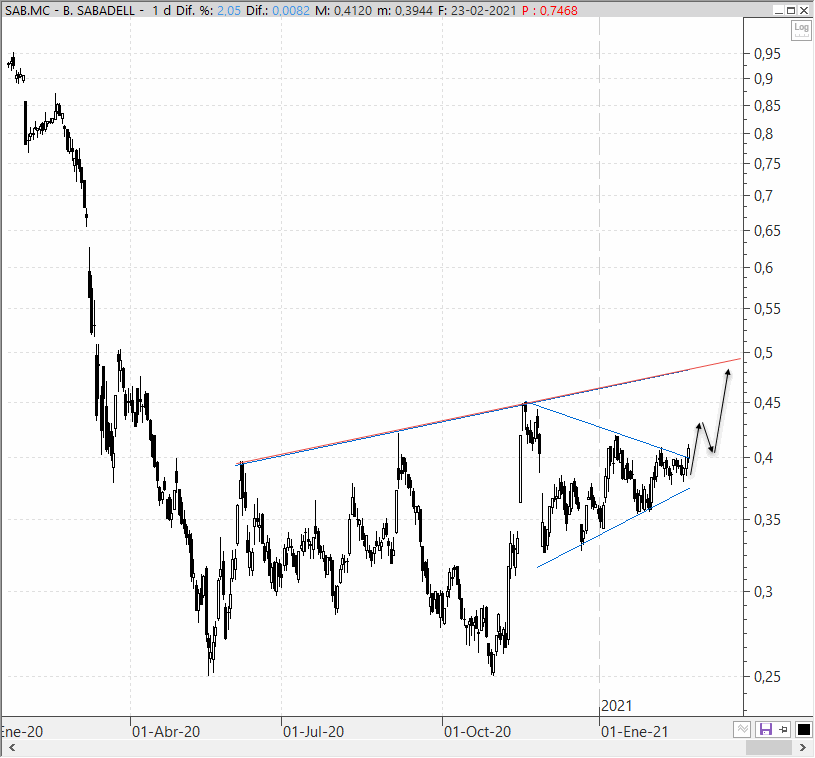Click the 01-Ene-21 date axis label

(x=635, y=731)
